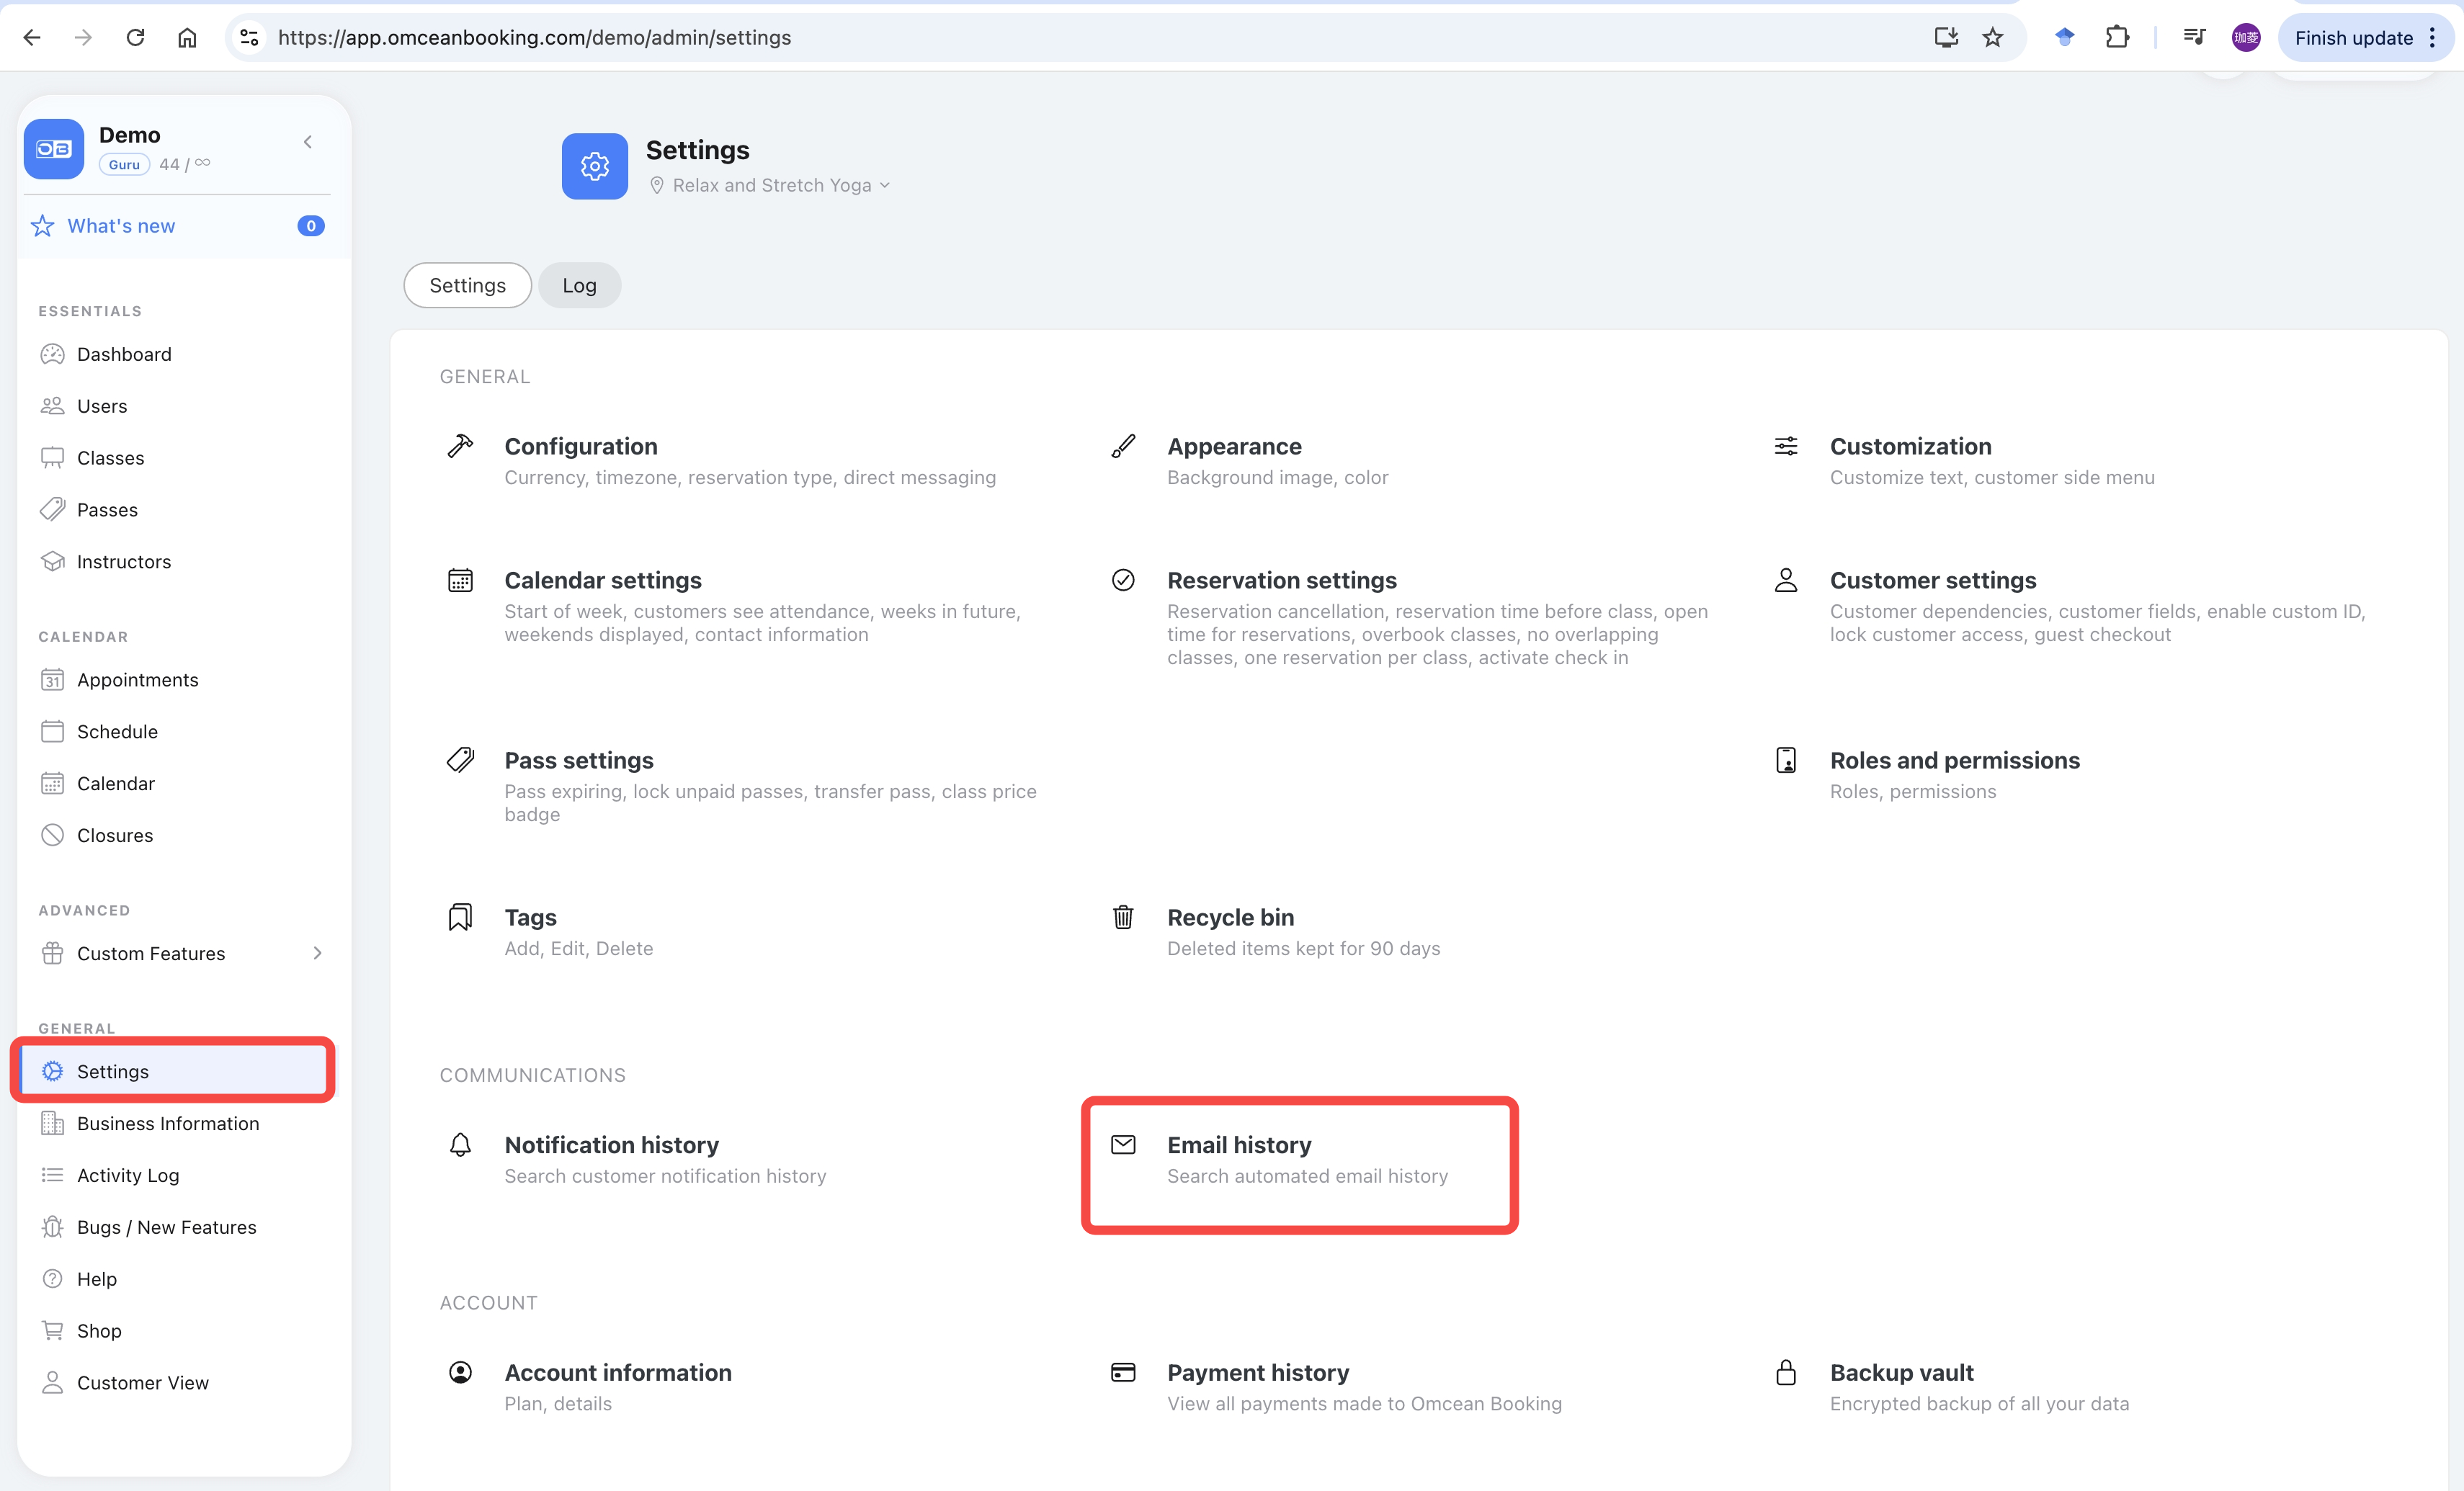Select the Settings tab
Image resolution: width=2464 pixels, height=1491 pixels.
(x=467, y=286)
